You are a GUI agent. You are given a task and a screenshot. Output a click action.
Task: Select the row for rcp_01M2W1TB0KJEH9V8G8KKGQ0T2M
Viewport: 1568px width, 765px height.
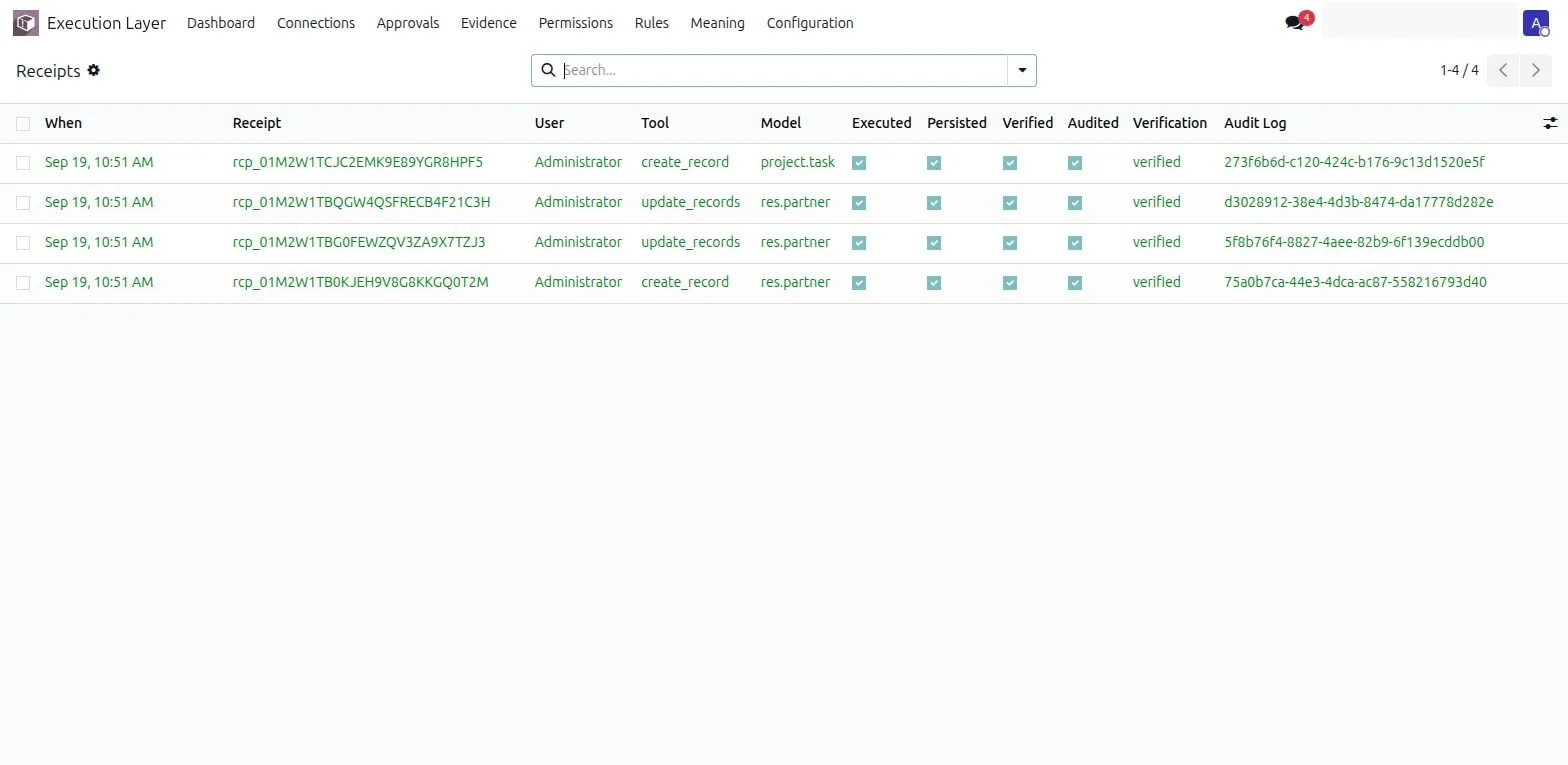[x=23, y=282]
